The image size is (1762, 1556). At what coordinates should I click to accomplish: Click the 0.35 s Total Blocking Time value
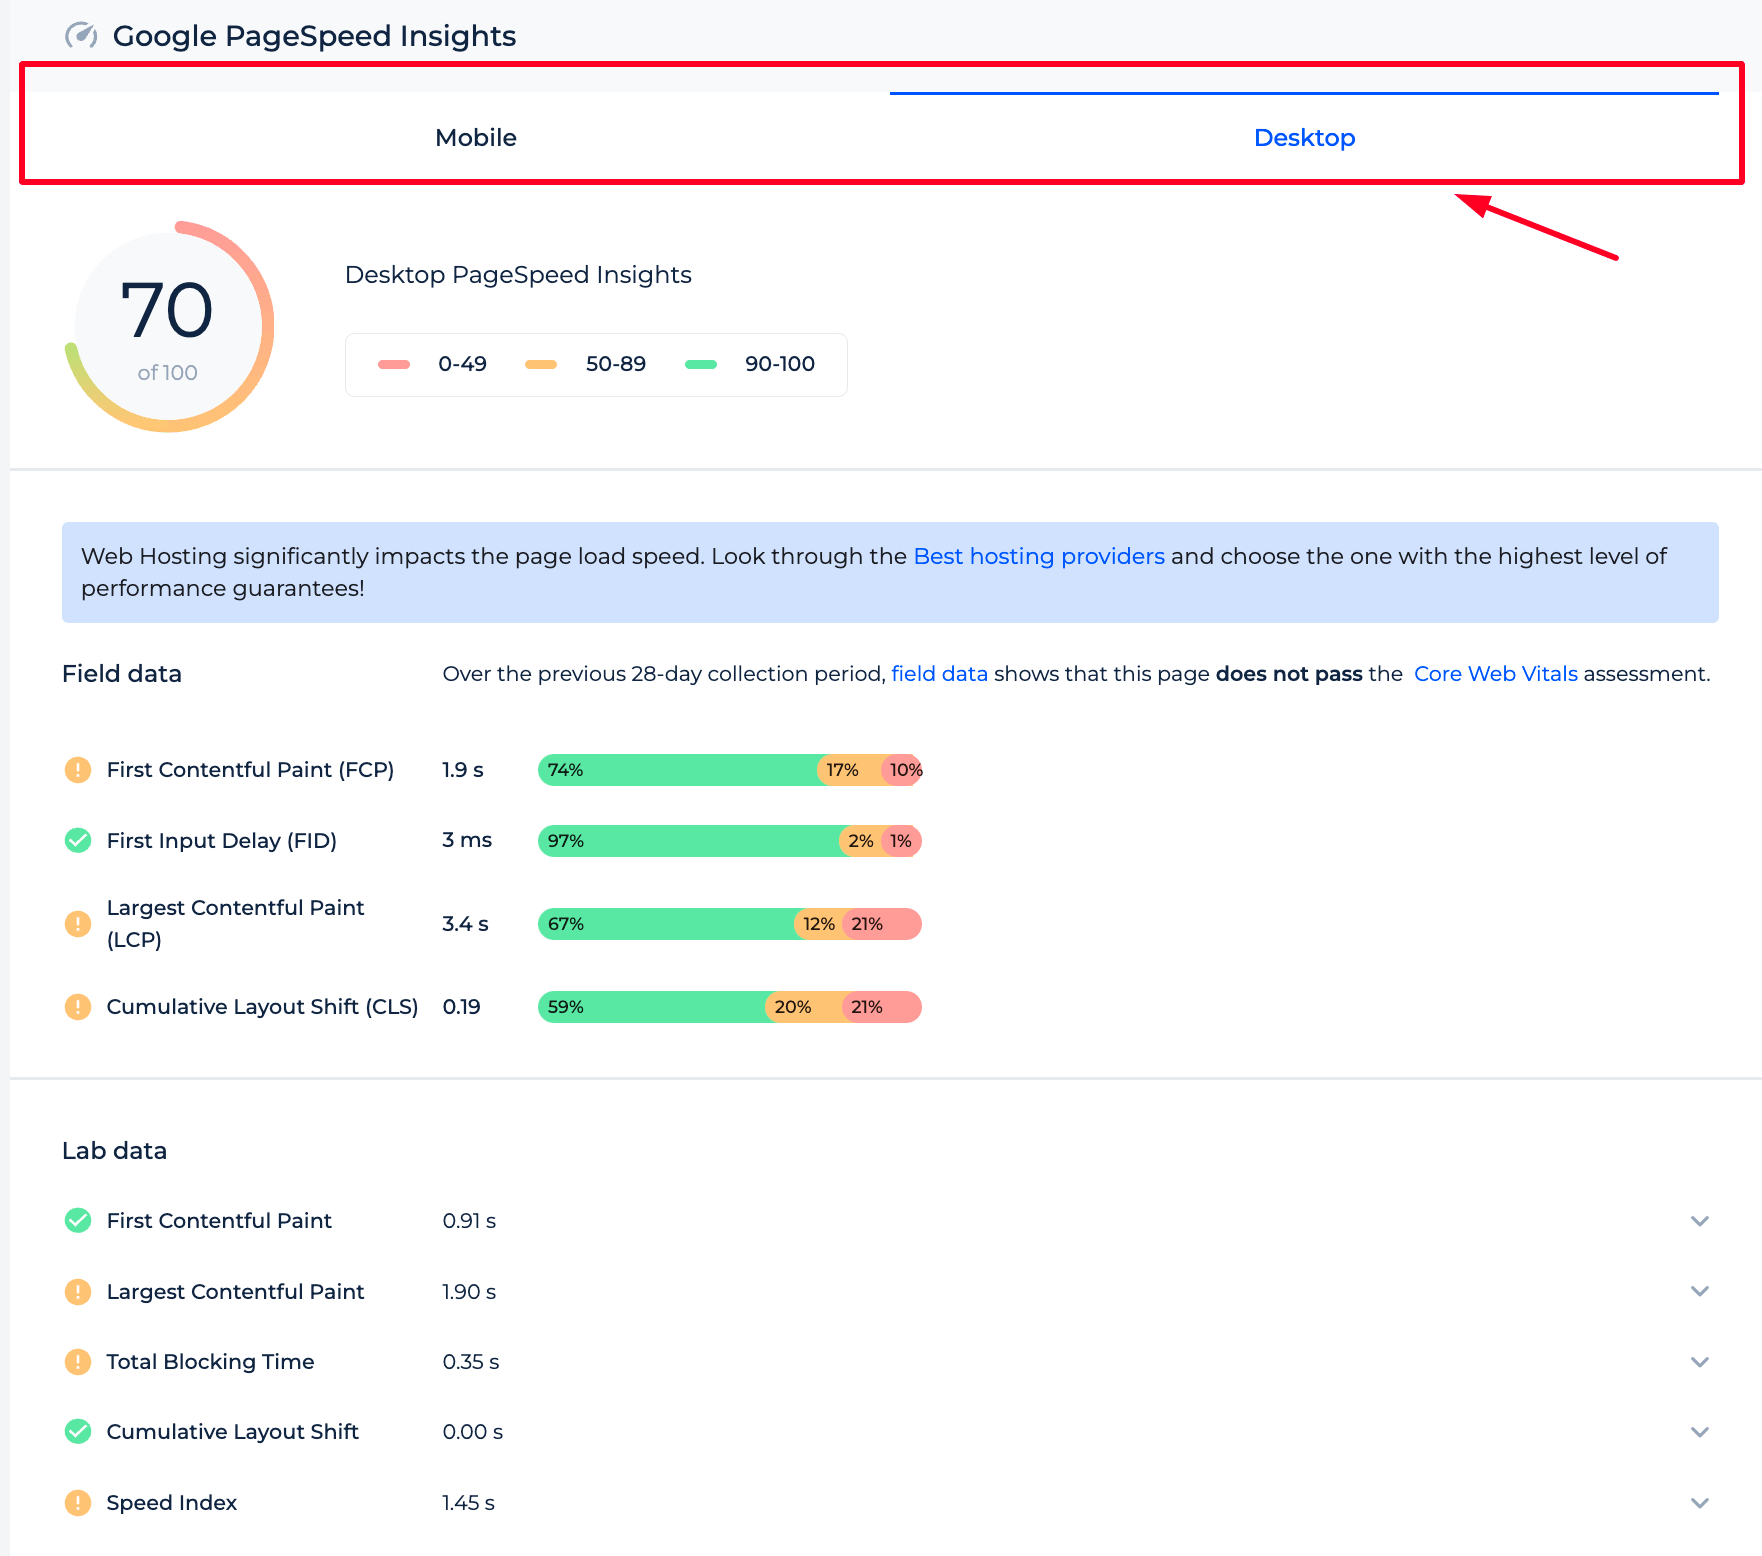pyautogui.click(x=471, y=1362)
